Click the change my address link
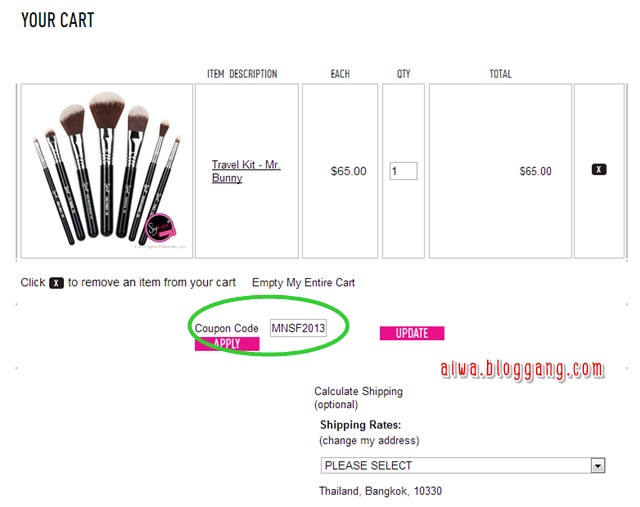The image size is (640, 507). pyautogui.click(x=369, y=440)
